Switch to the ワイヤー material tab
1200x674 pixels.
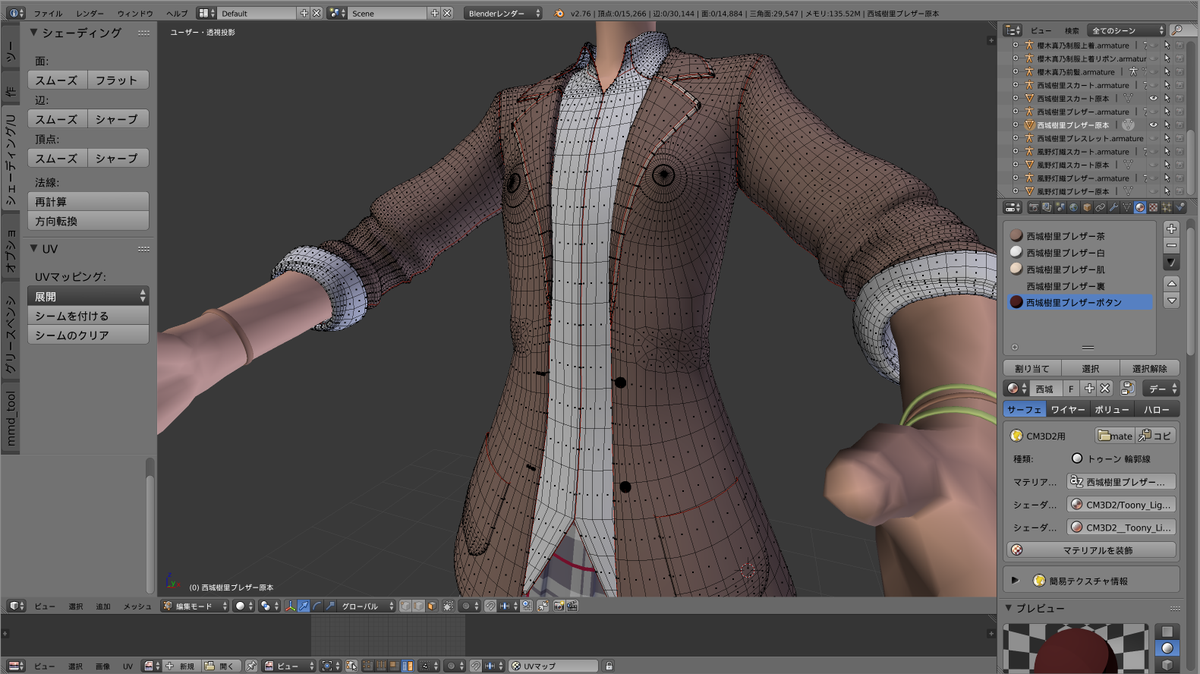[1067, 409]
